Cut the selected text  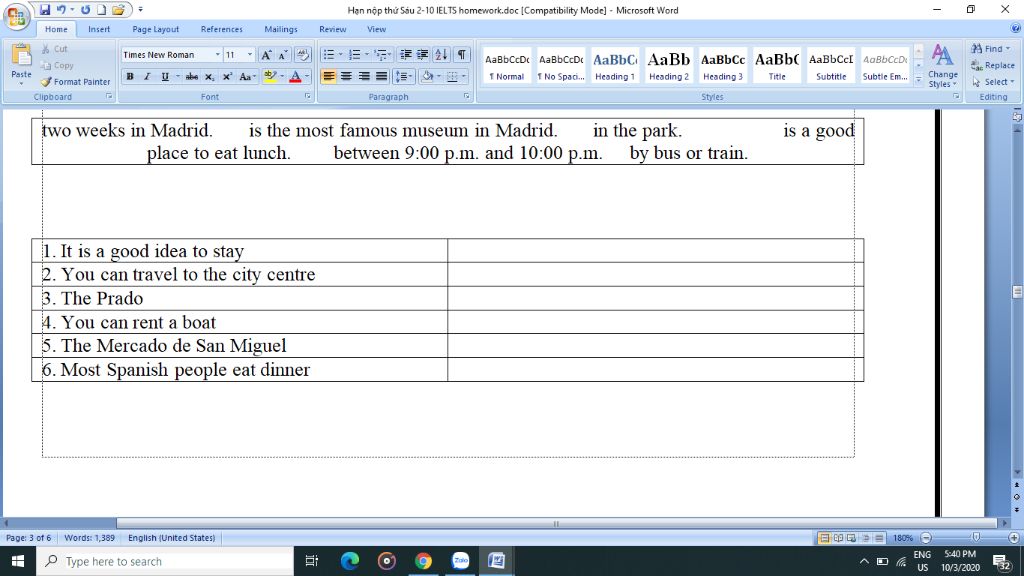click(x=54, y=49)
